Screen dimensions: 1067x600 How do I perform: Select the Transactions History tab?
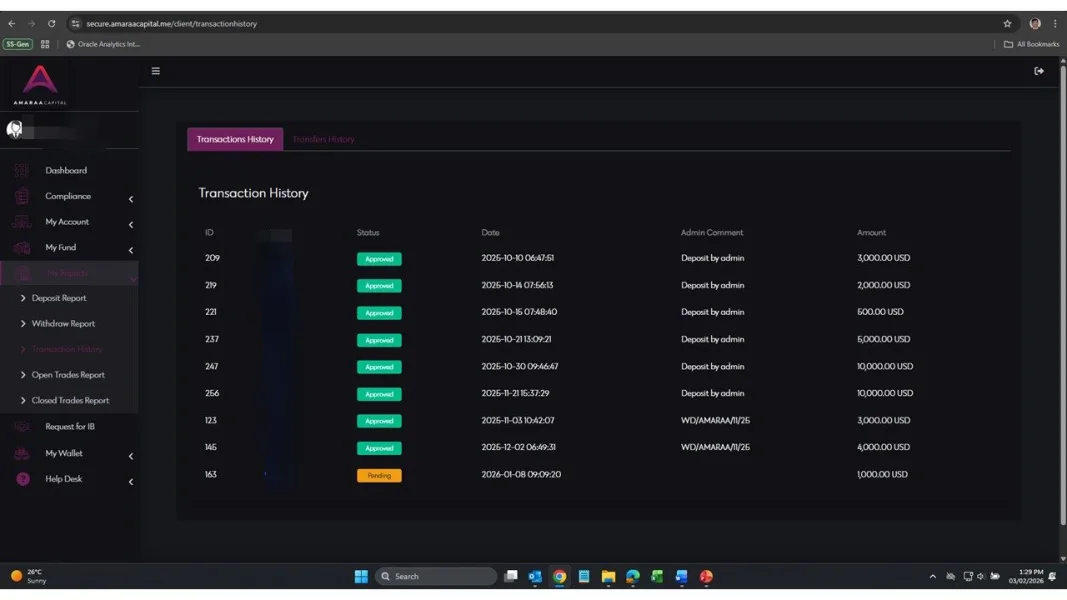click(235, 140)
